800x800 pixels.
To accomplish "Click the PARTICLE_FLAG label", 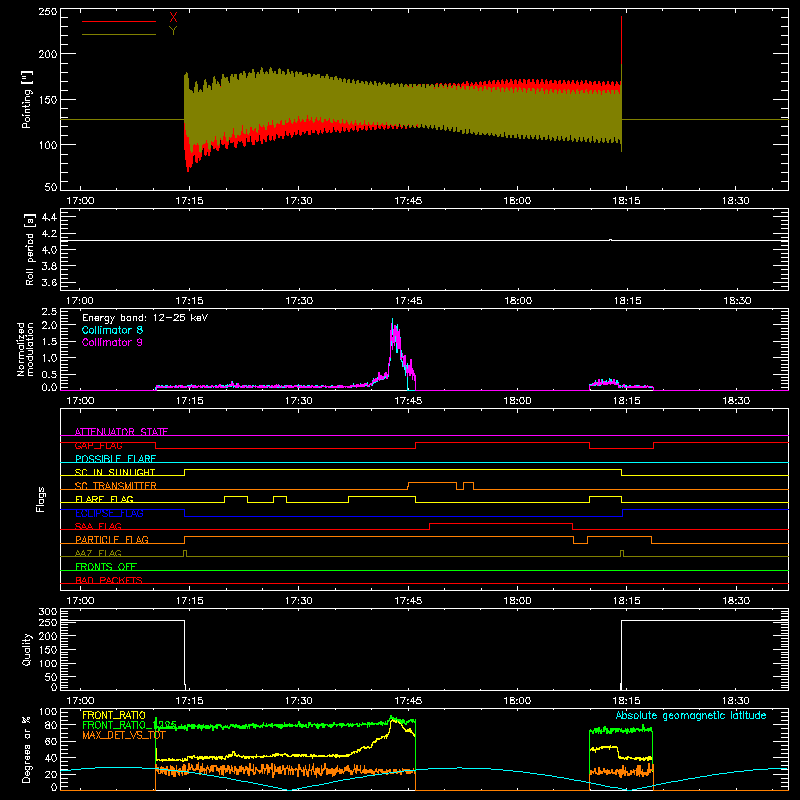I will click(112, 539).
